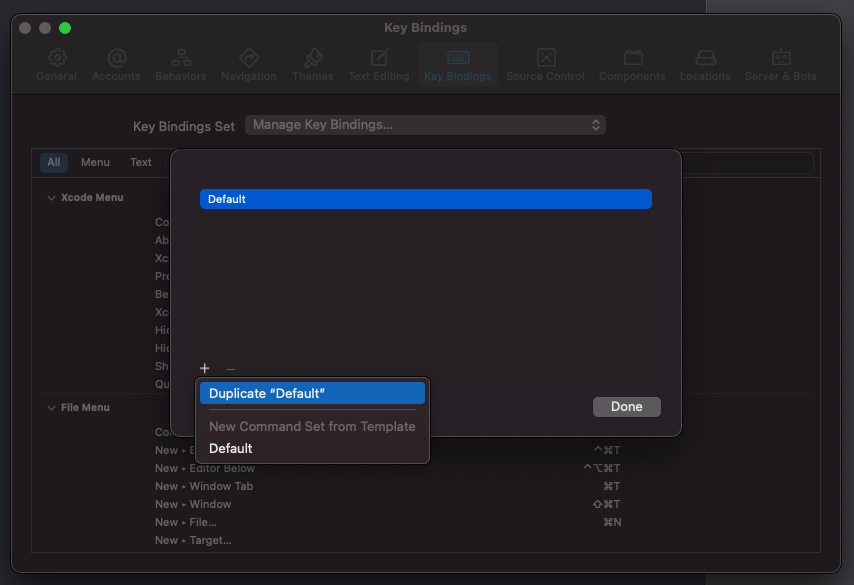854x585 pixels.
Task: Select the Menu filter tab
Action: [95, 162]
